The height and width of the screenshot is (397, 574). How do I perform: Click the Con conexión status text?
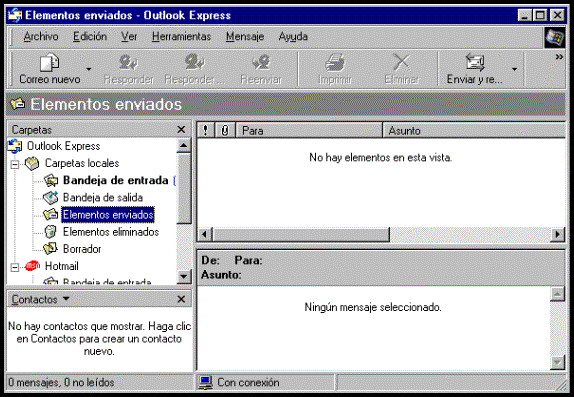(x=248, y=383)
